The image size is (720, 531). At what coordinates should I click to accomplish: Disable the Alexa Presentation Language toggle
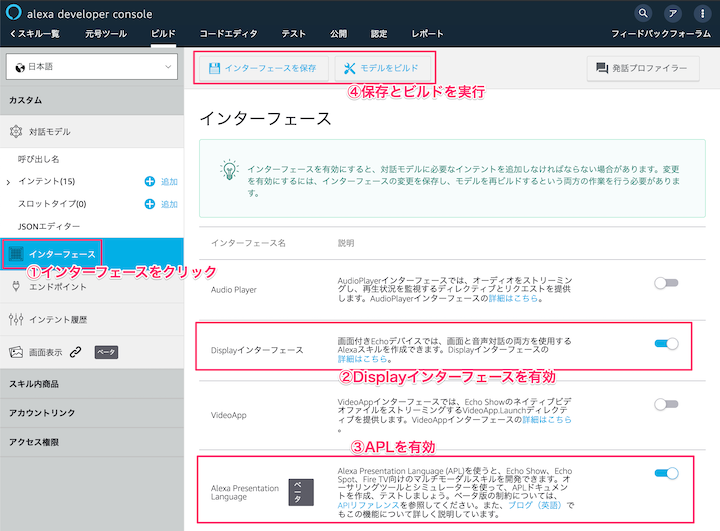tap(666, 473)
